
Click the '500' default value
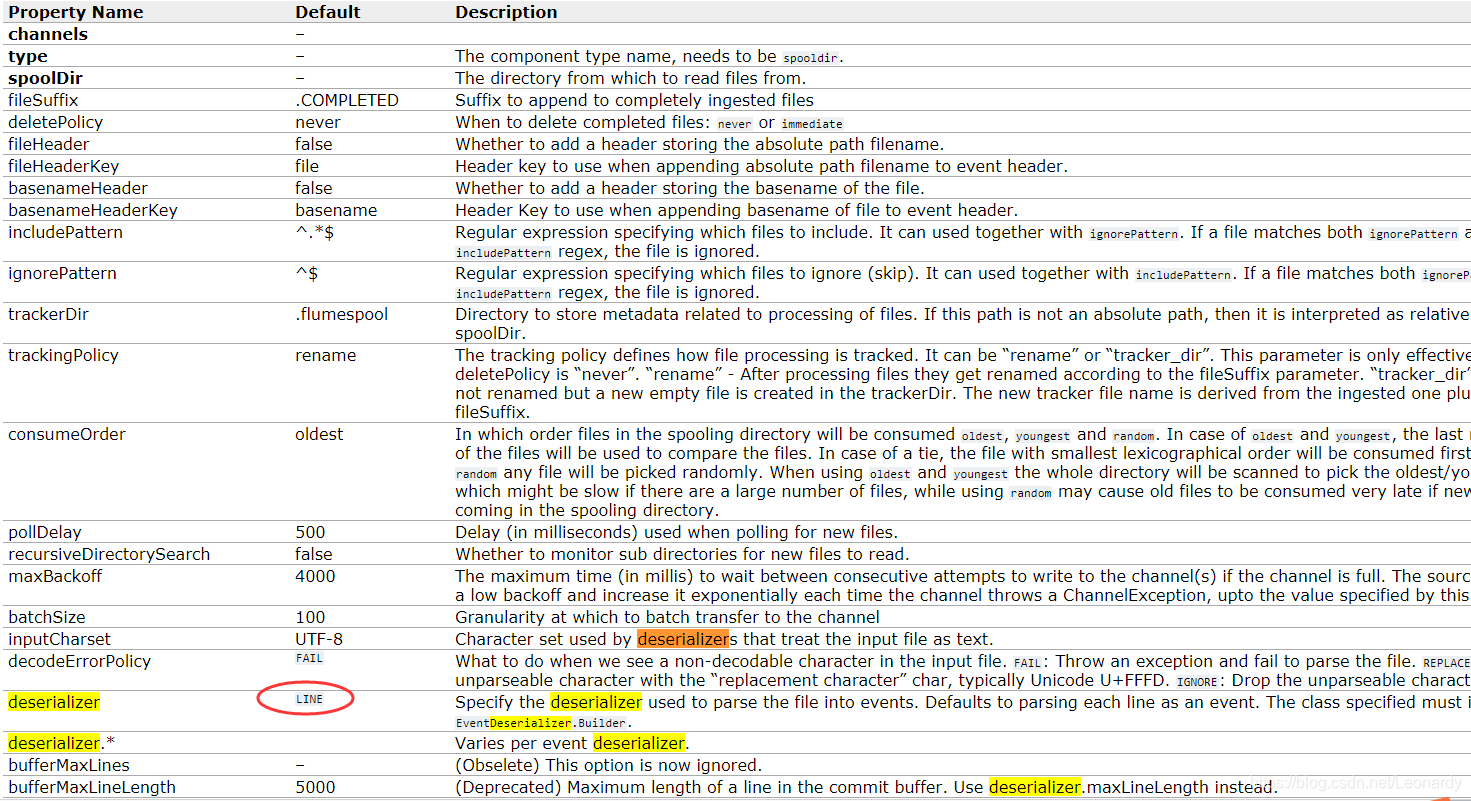coord(311,532)
